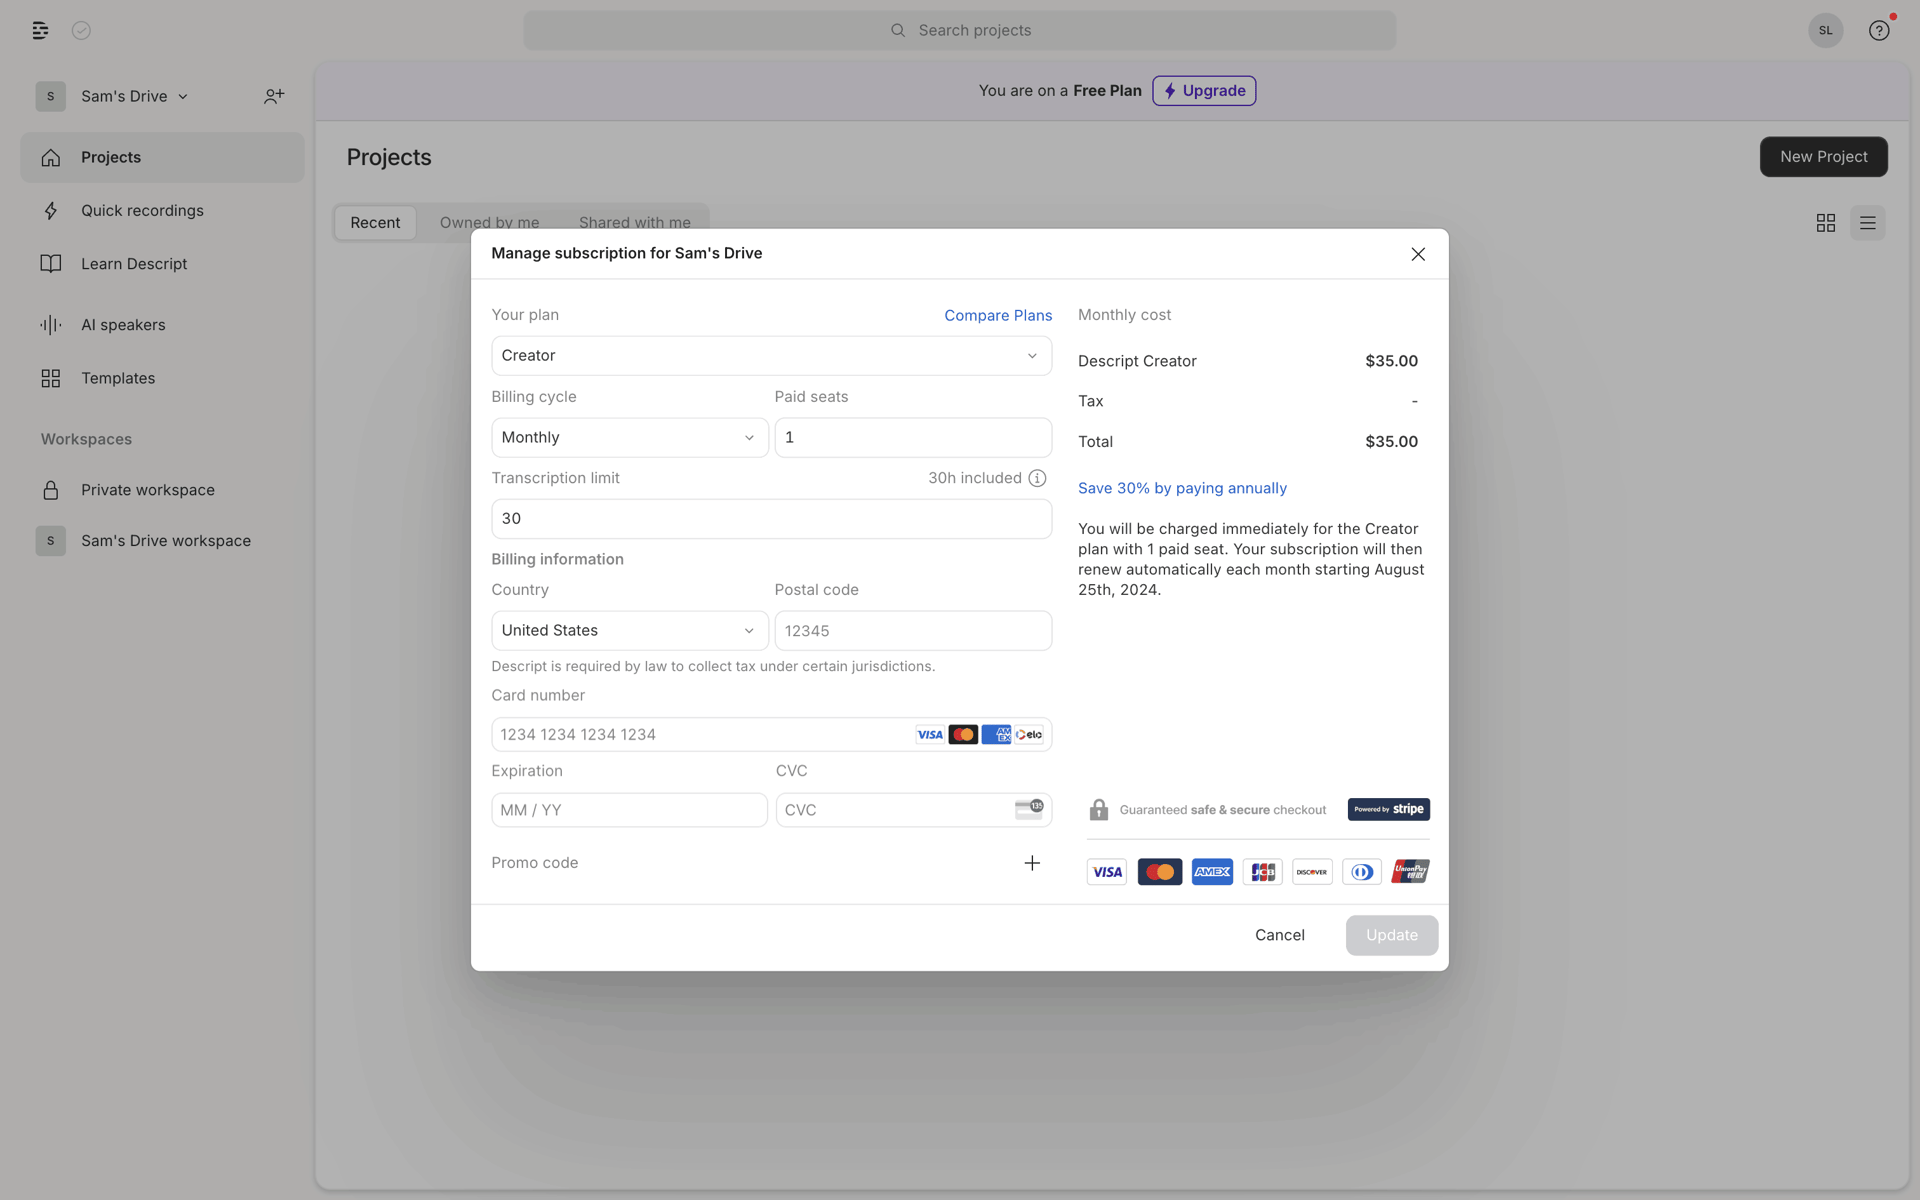Screen dimensions: 1920x1200
Task: Click the Cancel button
Action: click(1279, 935)
